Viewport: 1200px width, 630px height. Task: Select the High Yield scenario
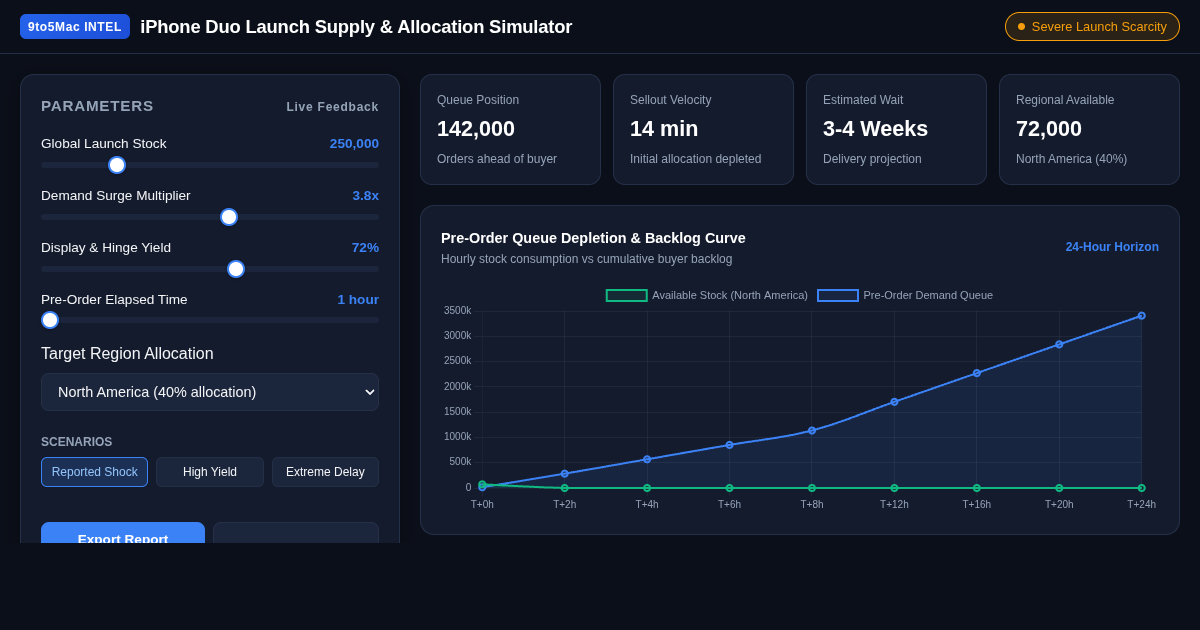[210, 472]
